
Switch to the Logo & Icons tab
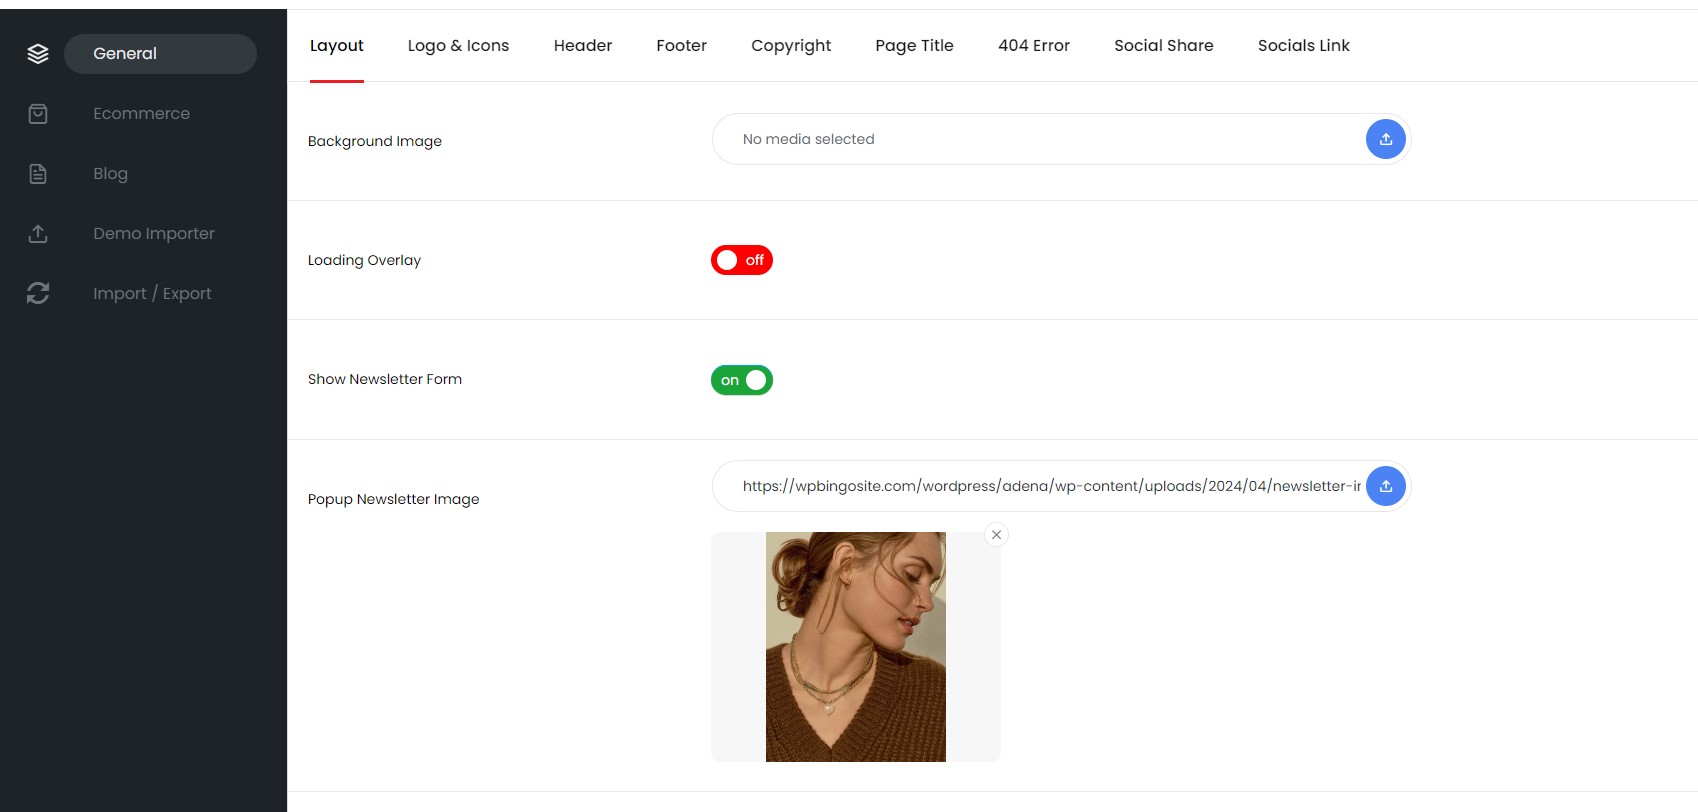click(458, 46)
